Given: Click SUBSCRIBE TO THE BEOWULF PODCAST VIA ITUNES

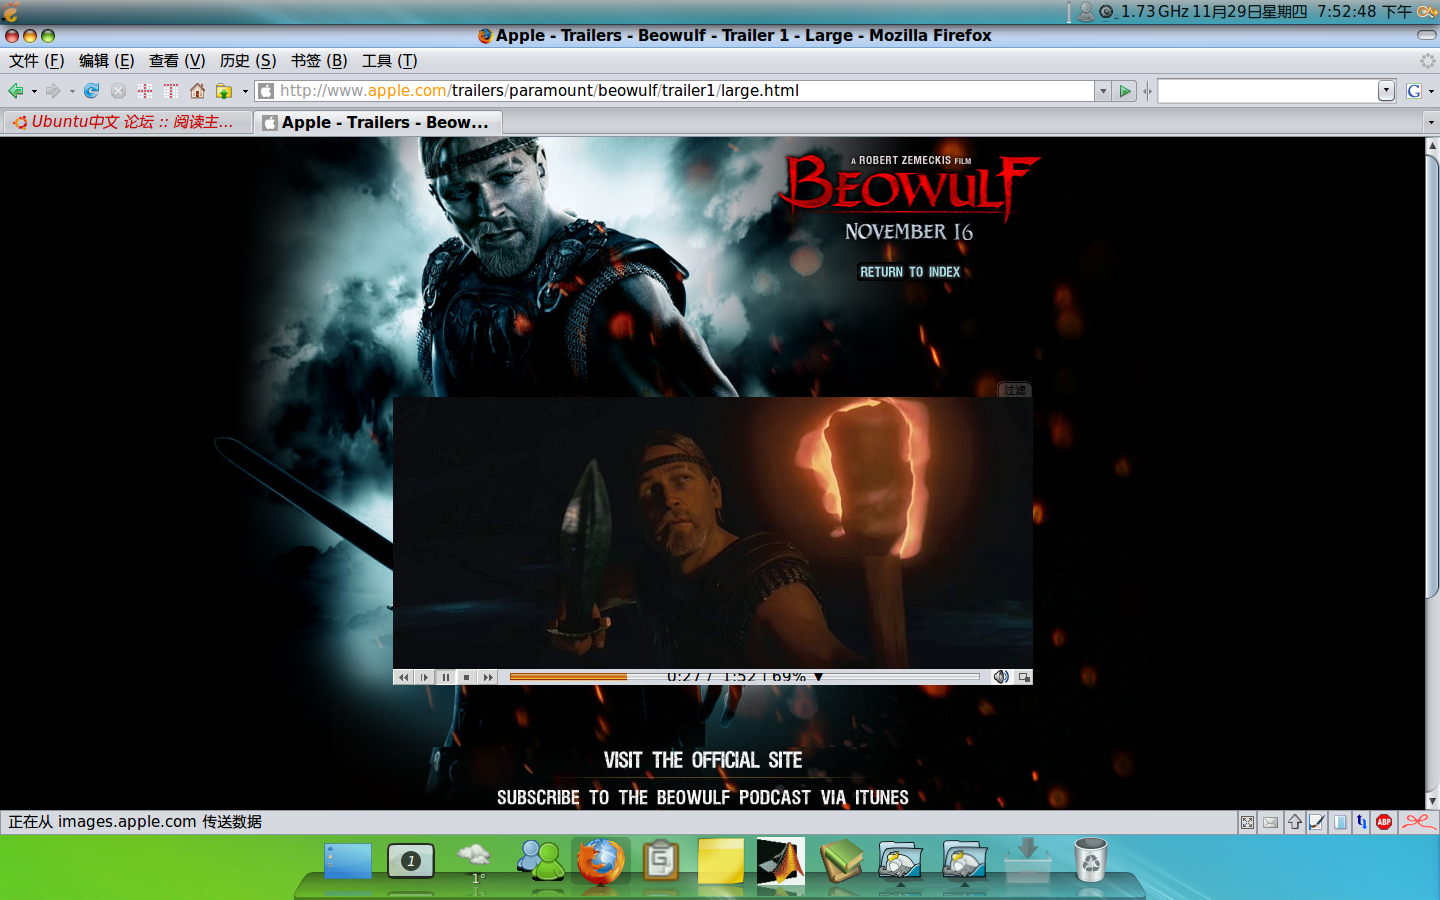Looking at the screenshot, I should 703,797.
